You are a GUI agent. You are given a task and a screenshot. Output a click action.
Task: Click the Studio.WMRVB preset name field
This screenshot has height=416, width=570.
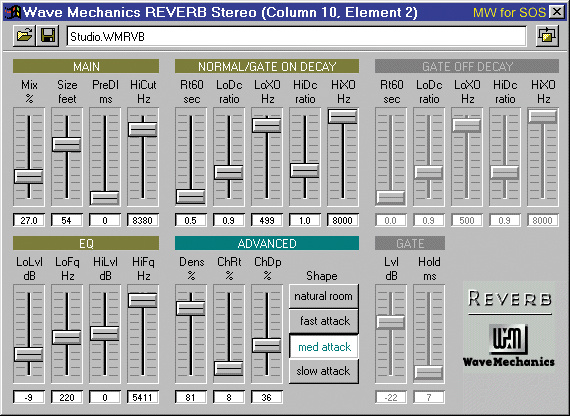(x=296, y=36)
